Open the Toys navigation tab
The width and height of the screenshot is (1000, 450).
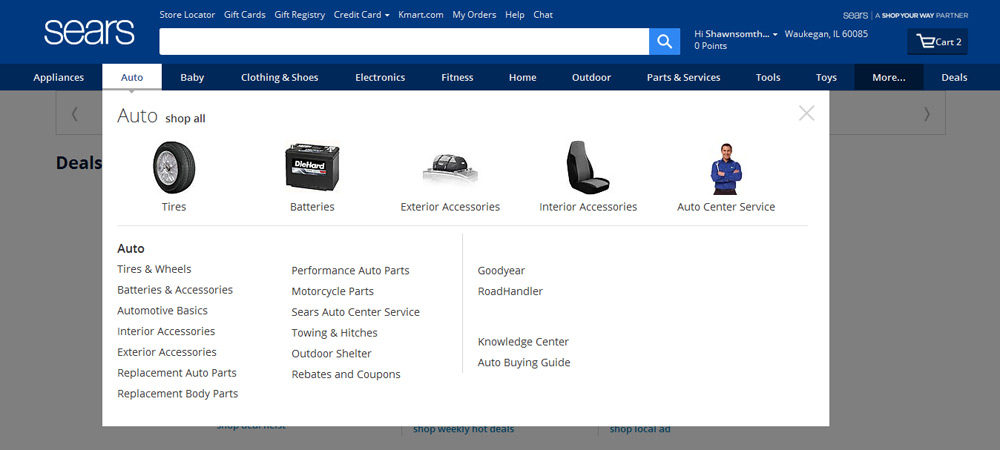point(826,77)
